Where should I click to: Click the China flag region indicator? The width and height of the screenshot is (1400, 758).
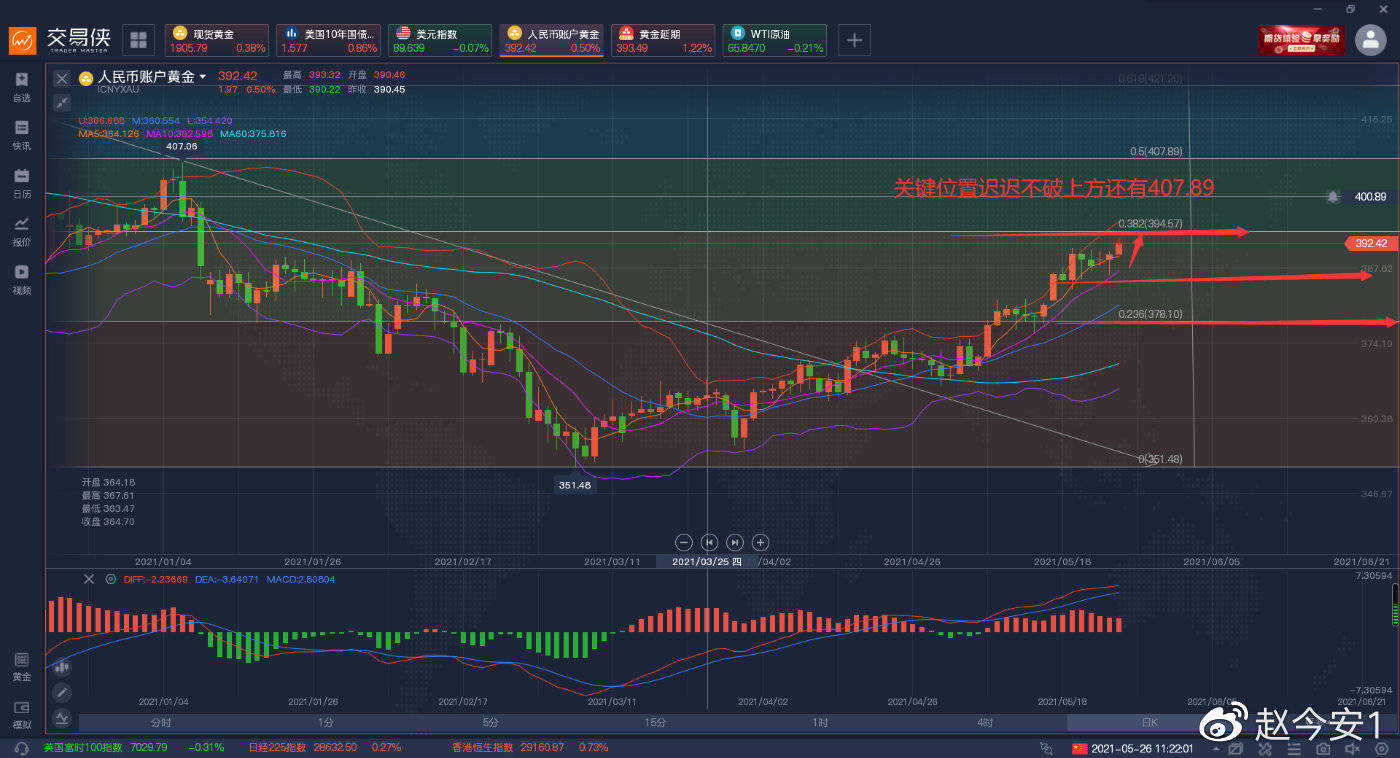[x=1078, y=748]
